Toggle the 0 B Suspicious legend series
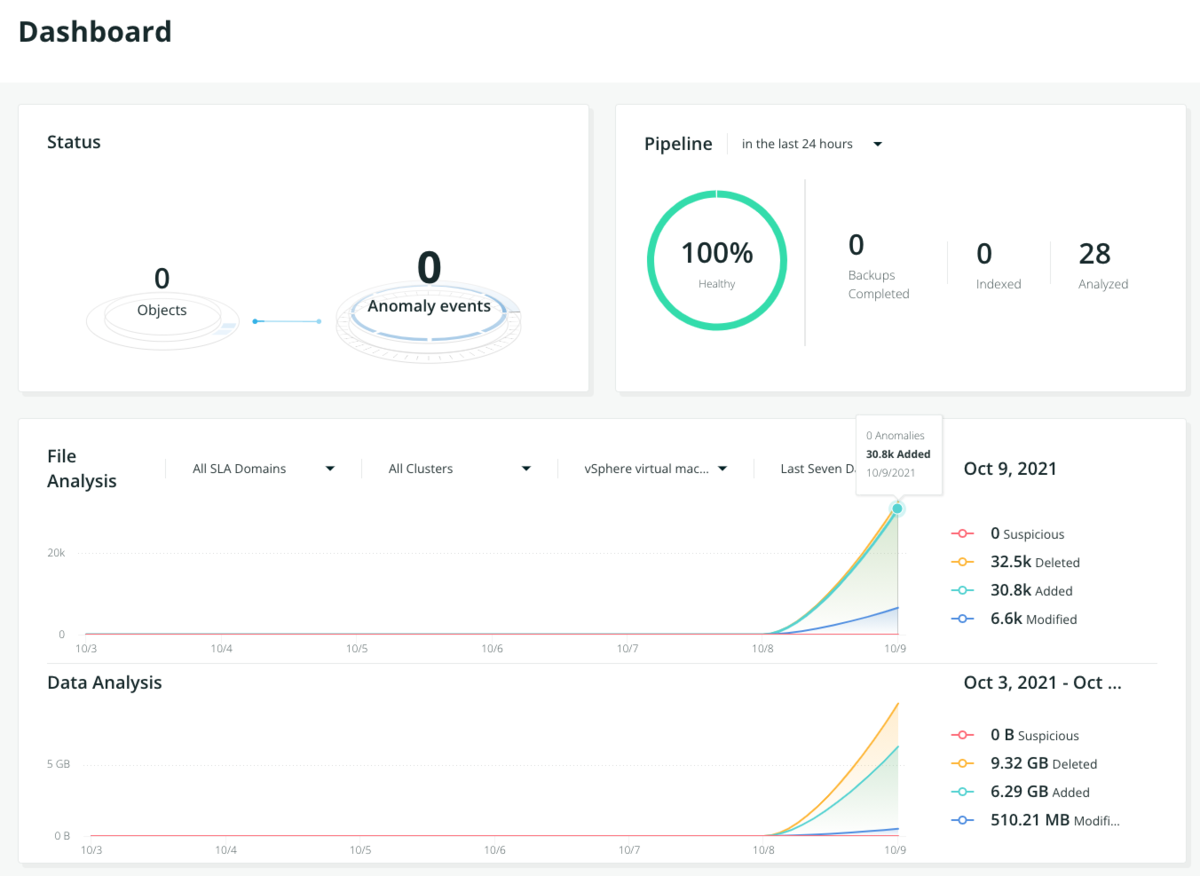The height and width of the screenshot is (876, 1200). pyautogui.click(x=1014, y=735)
